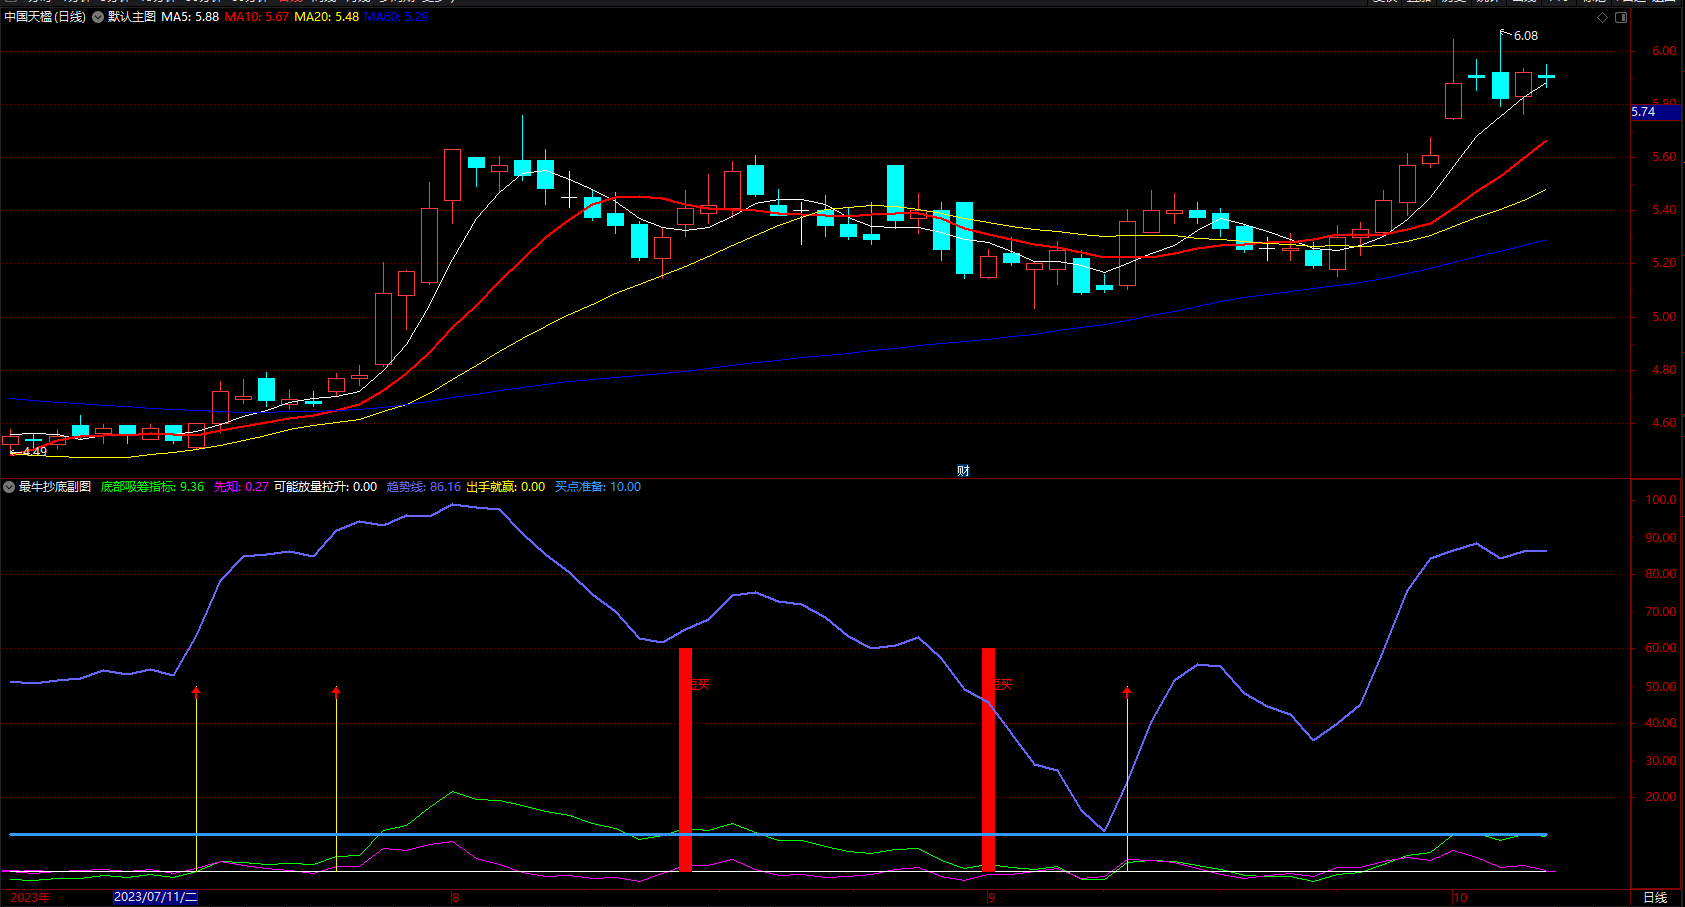Click the 60.00 sub-chart axis label
This screenshot has width=1685, height=907.
click(1661, 648)
